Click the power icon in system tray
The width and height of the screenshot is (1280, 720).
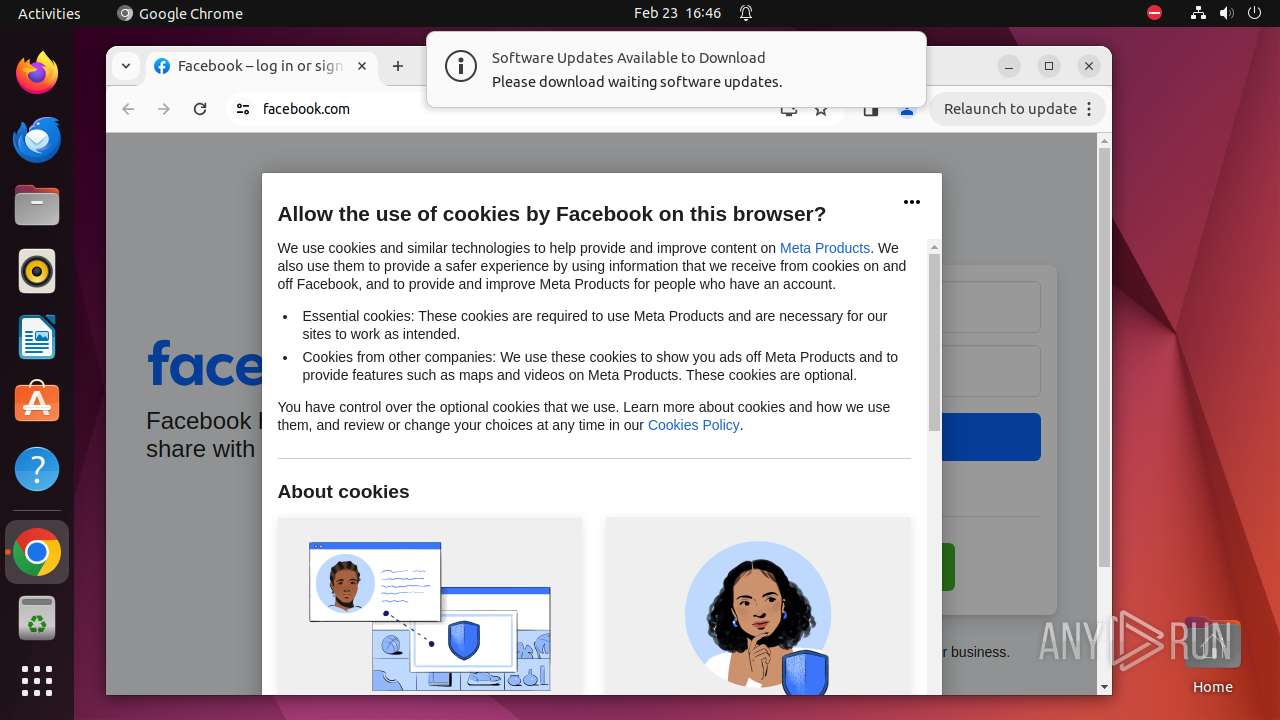point(1254,13)
